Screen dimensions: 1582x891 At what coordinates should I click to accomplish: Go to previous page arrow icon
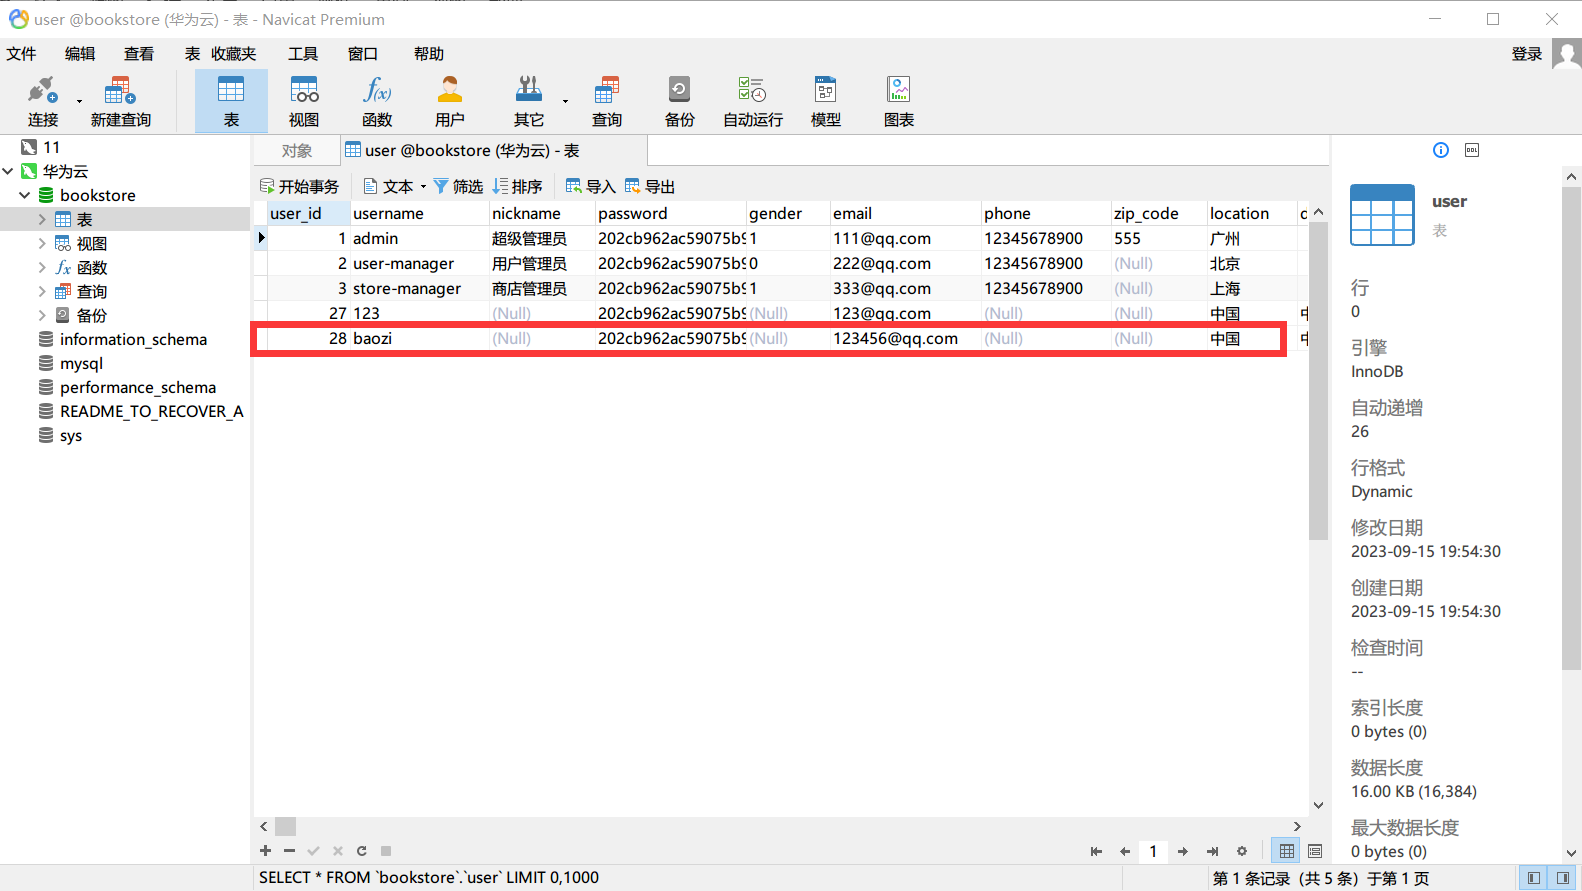point(1125,851)
